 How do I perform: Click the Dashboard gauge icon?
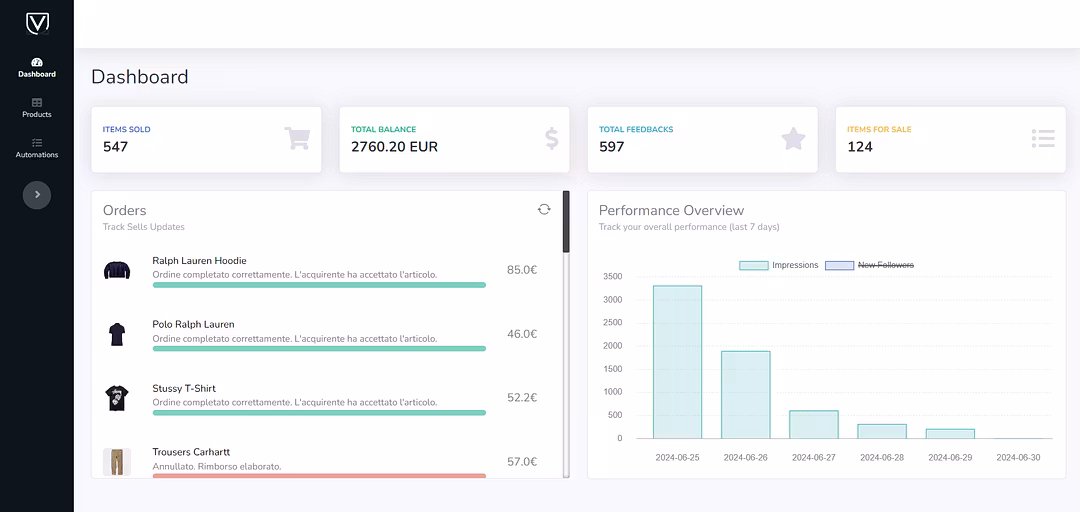tap(37, 62)
